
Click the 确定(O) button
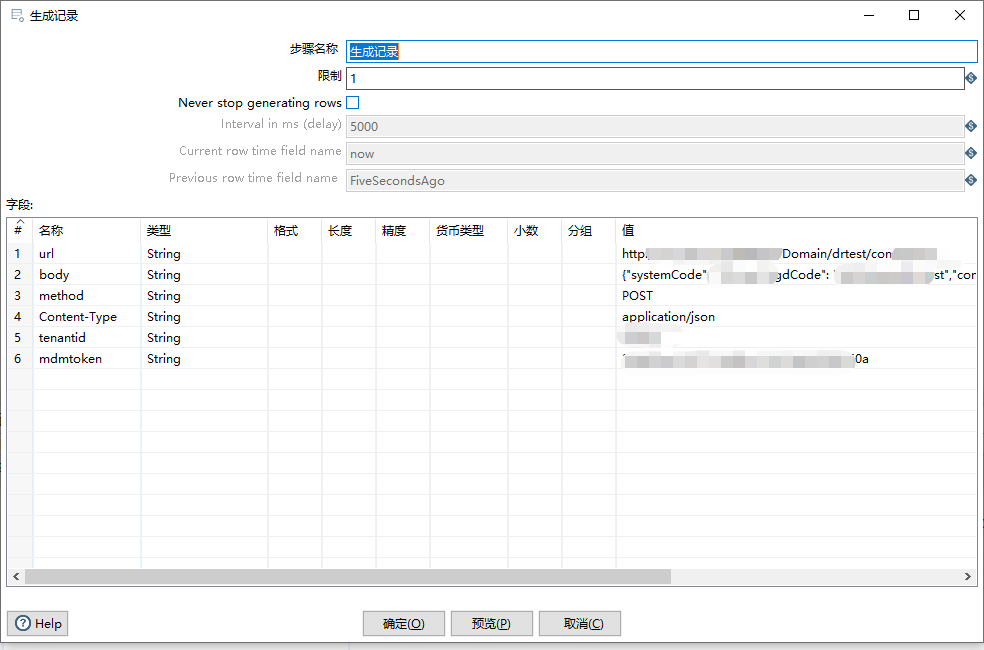pyautogui.click(x=403, y=623)
